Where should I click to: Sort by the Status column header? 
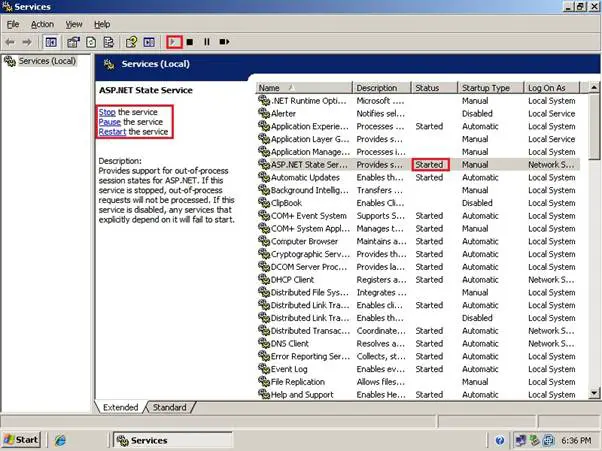[434, 88]
